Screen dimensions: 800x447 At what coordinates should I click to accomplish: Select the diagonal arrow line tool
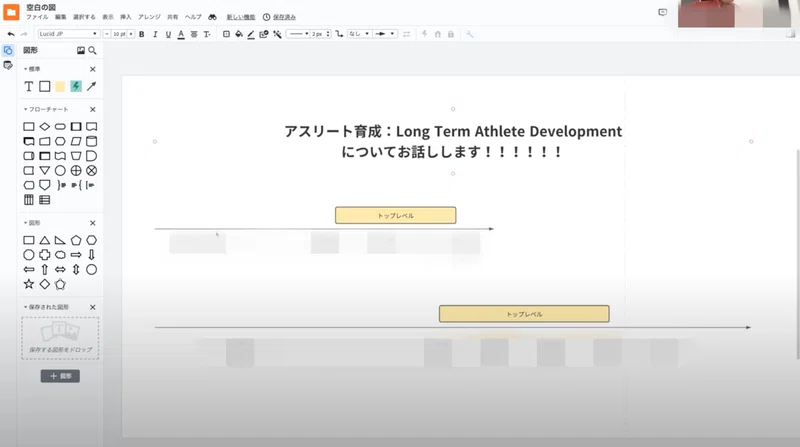tap(91, 86)
